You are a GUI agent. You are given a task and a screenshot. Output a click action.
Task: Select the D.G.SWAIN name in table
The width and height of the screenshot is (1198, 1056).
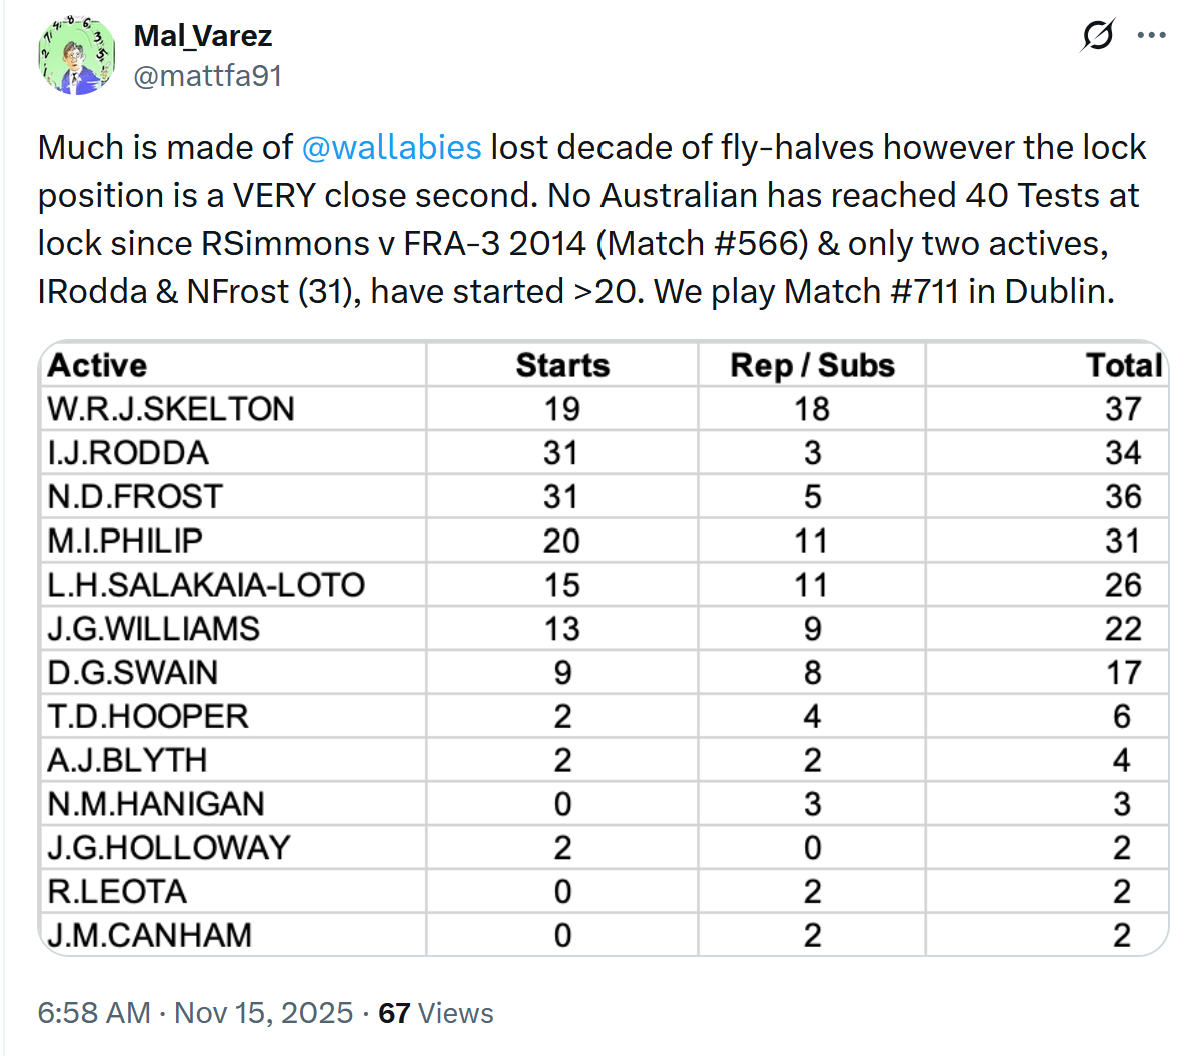132,673
